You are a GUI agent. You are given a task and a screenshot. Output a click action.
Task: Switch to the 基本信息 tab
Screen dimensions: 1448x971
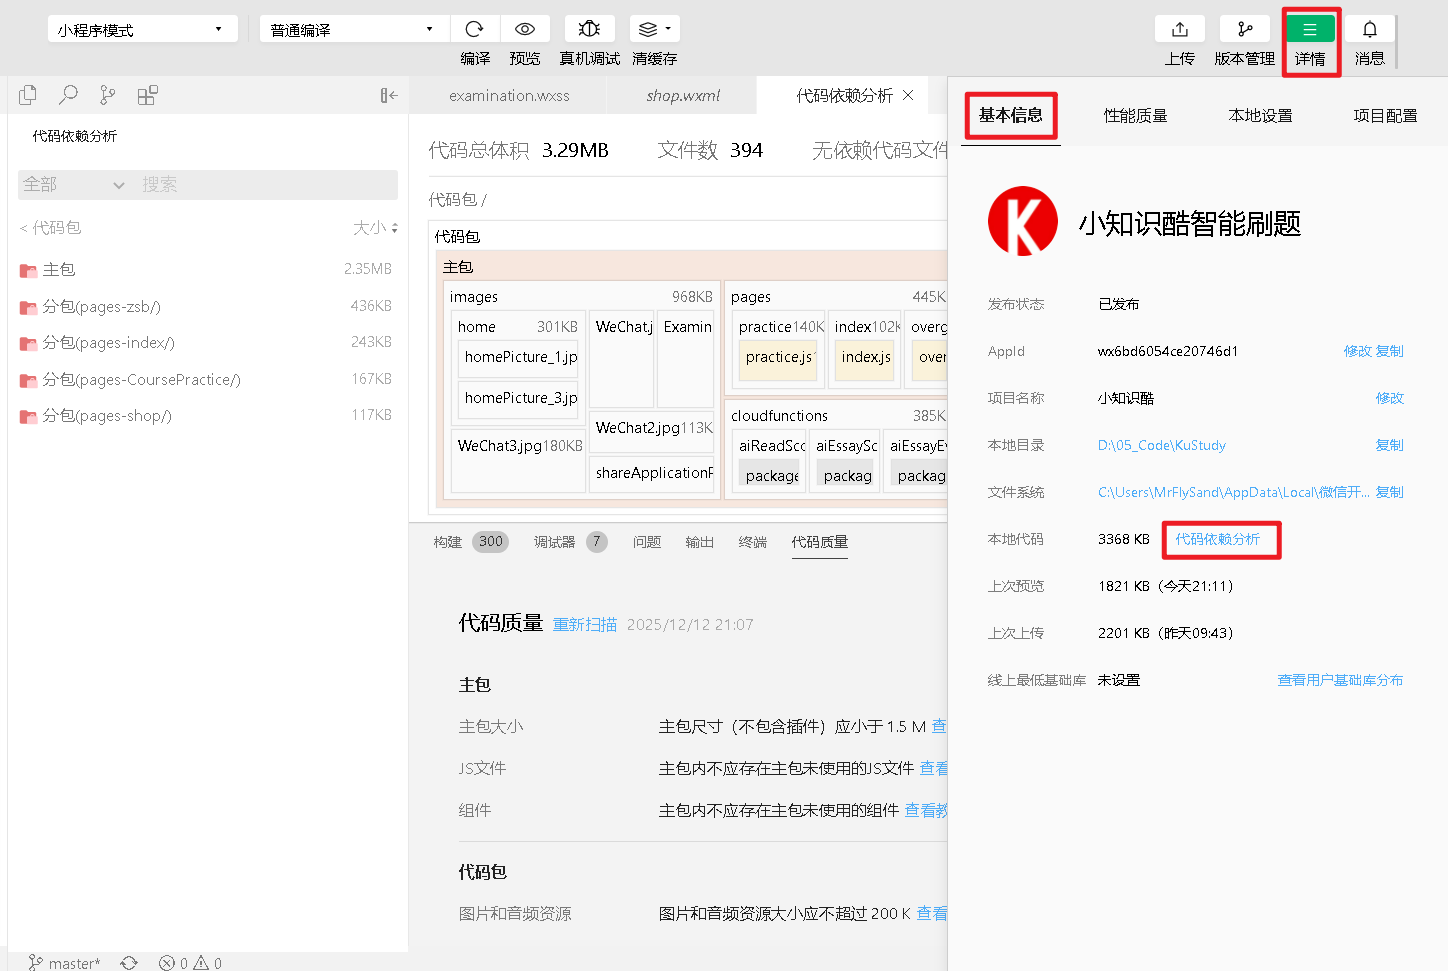[1010, 115]
